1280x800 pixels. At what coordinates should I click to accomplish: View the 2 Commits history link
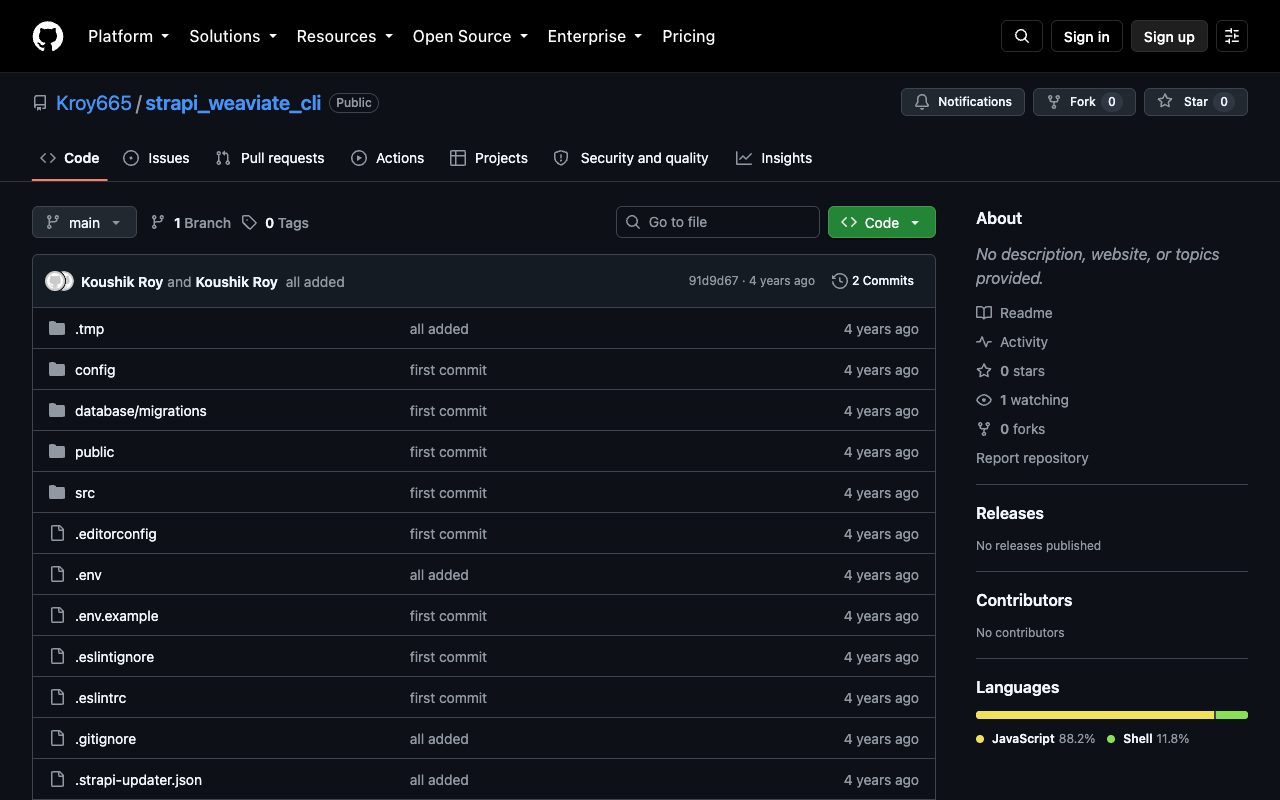pos(873,281)
